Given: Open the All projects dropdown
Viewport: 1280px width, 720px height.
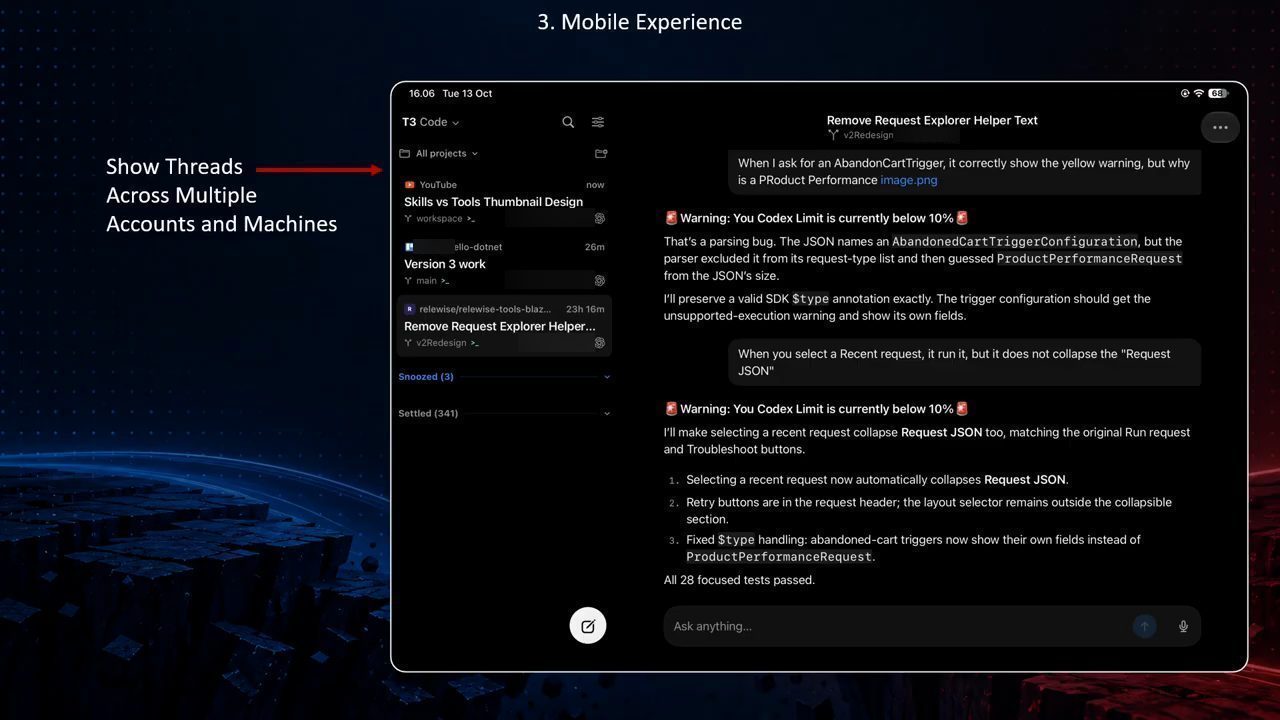Looking at the screenshot, I should (x=439, y=154).
